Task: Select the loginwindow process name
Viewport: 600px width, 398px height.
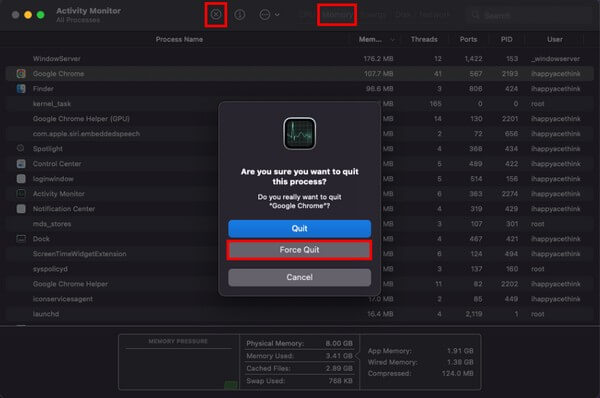Action: pyautogui.click(x=53, y=179)
